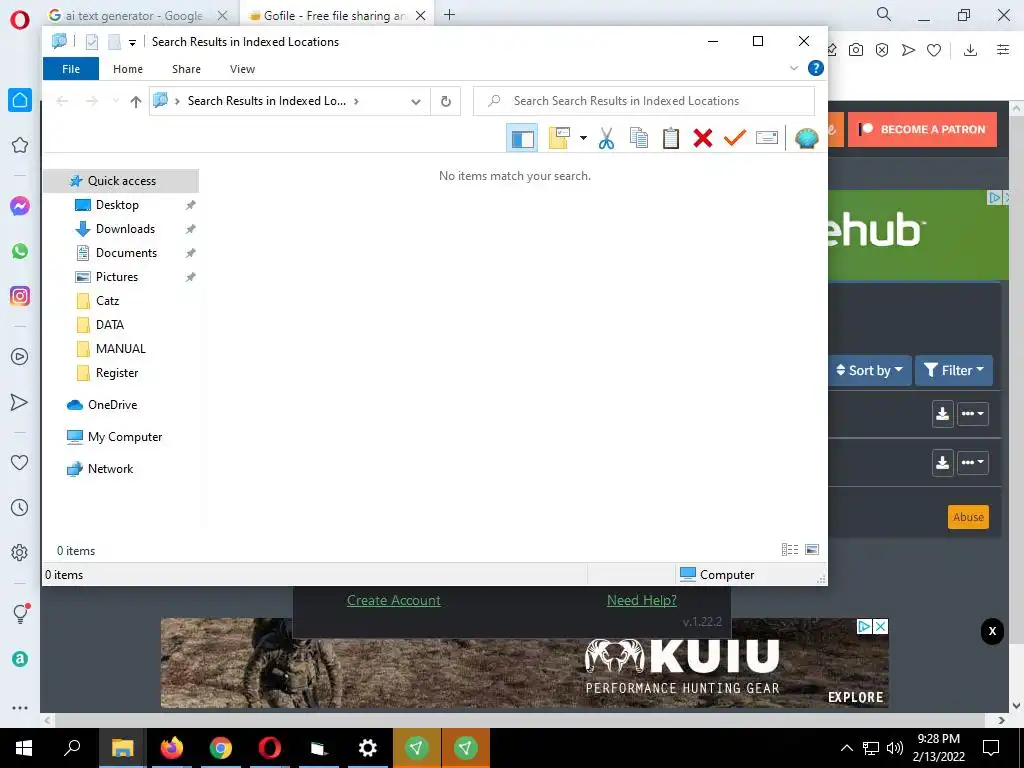Click the Windows Start button
The height and width of the screenshot is (768, 1024).
click(x=24, y=748)
